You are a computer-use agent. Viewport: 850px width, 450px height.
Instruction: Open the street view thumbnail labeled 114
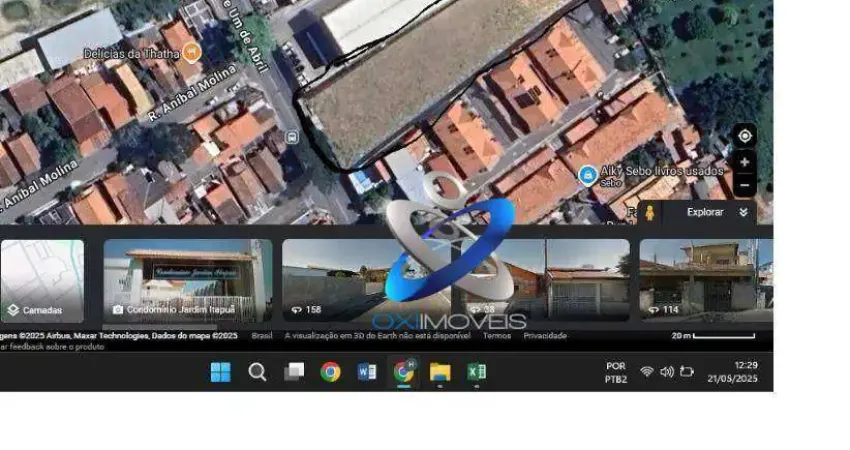(706, 281)
